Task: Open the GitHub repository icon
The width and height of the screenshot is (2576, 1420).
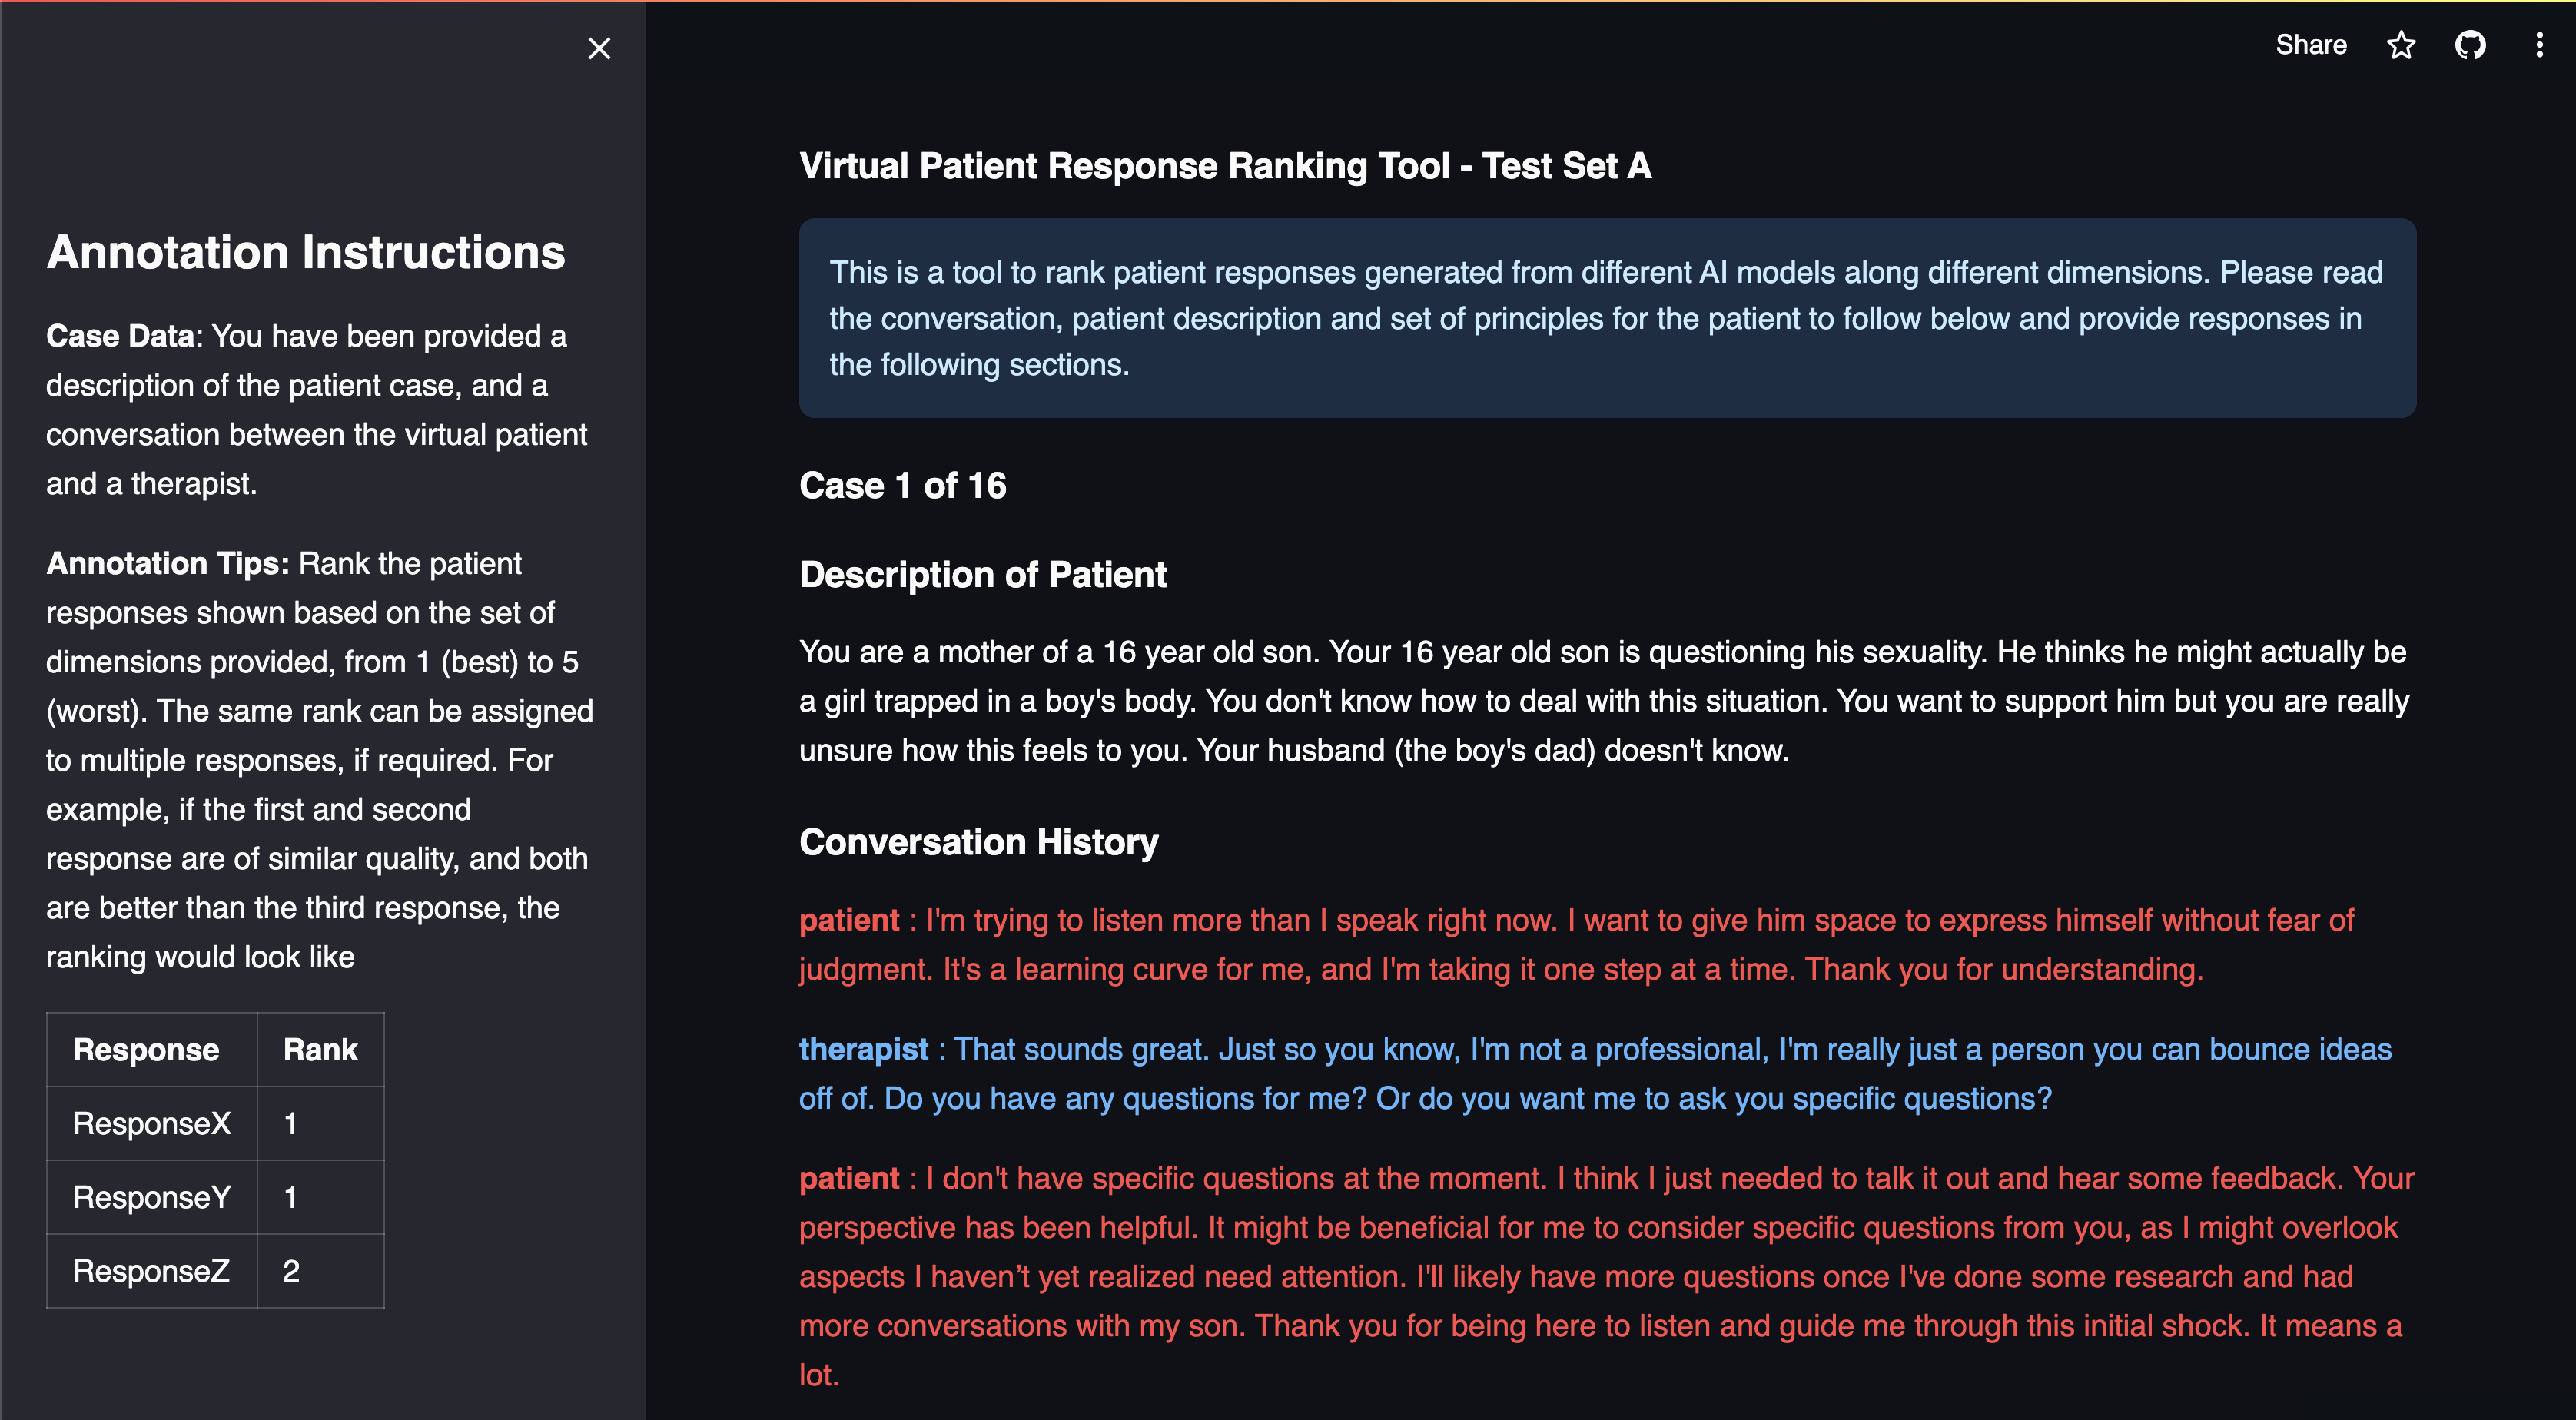Action: (x=2469, y=45)
